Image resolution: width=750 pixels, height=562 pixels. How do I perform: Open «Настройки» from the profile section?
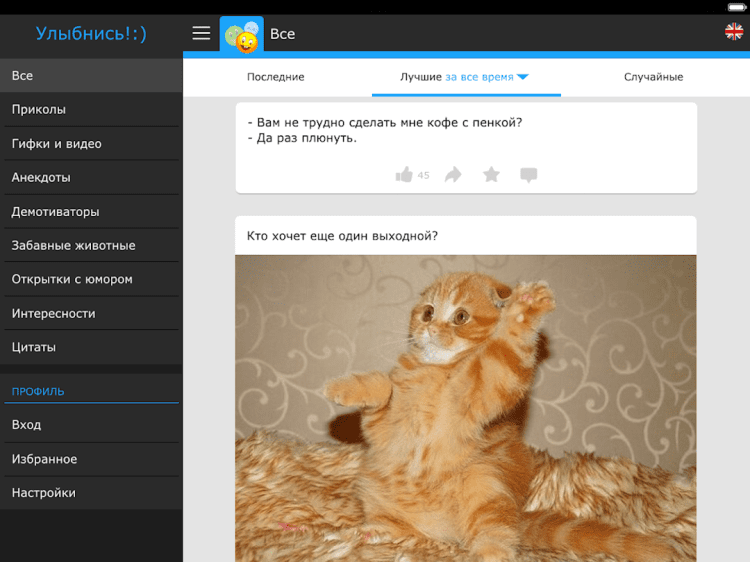(44, 493)
